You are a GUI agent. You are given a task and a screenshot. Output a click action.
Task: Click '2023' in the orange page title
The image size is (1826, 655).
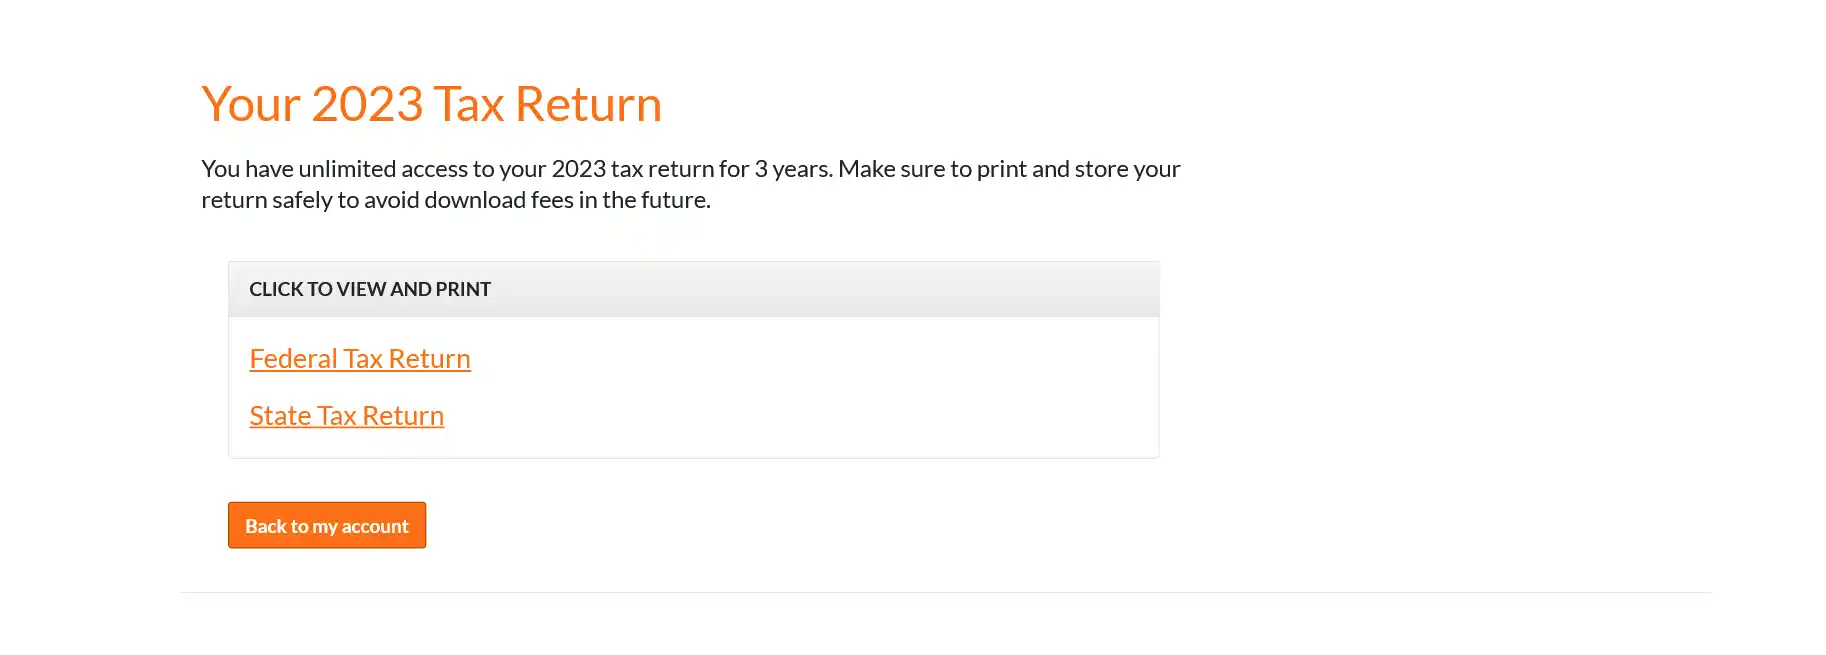coord(367,104)
